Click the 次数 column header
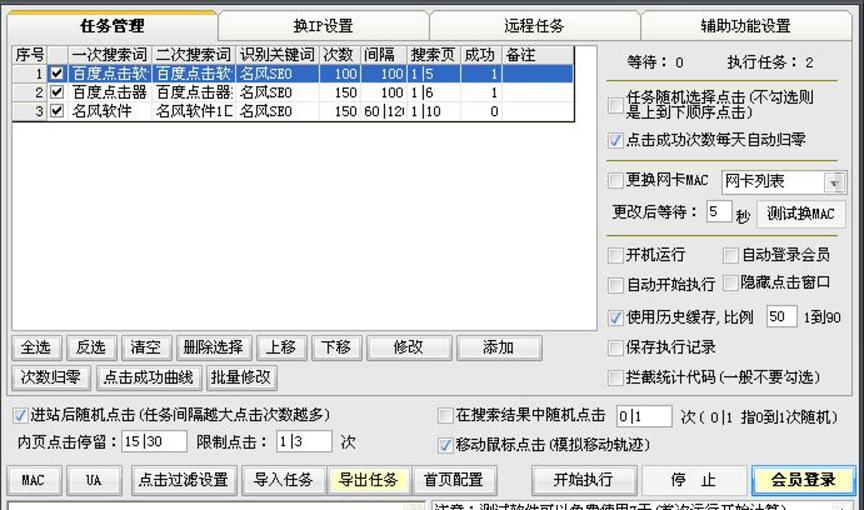 [x=339, y=55]
